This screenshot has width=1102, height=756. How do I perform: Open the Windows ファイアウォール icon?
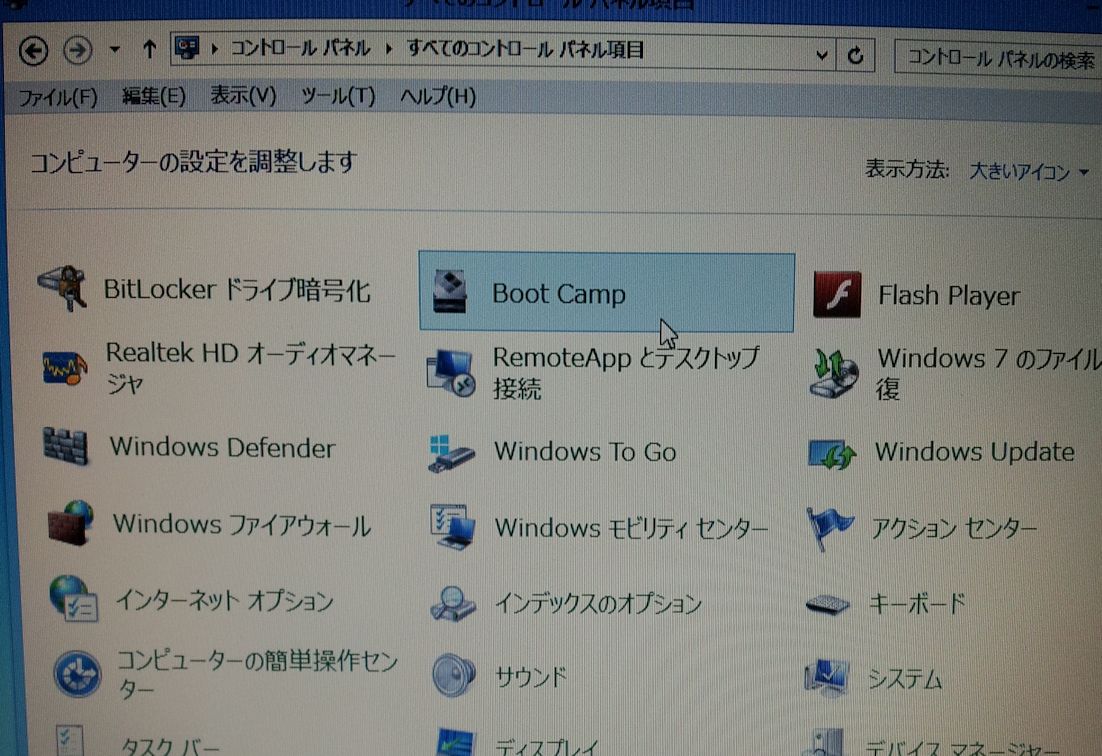pyautogui.click(x=70, y=523)
